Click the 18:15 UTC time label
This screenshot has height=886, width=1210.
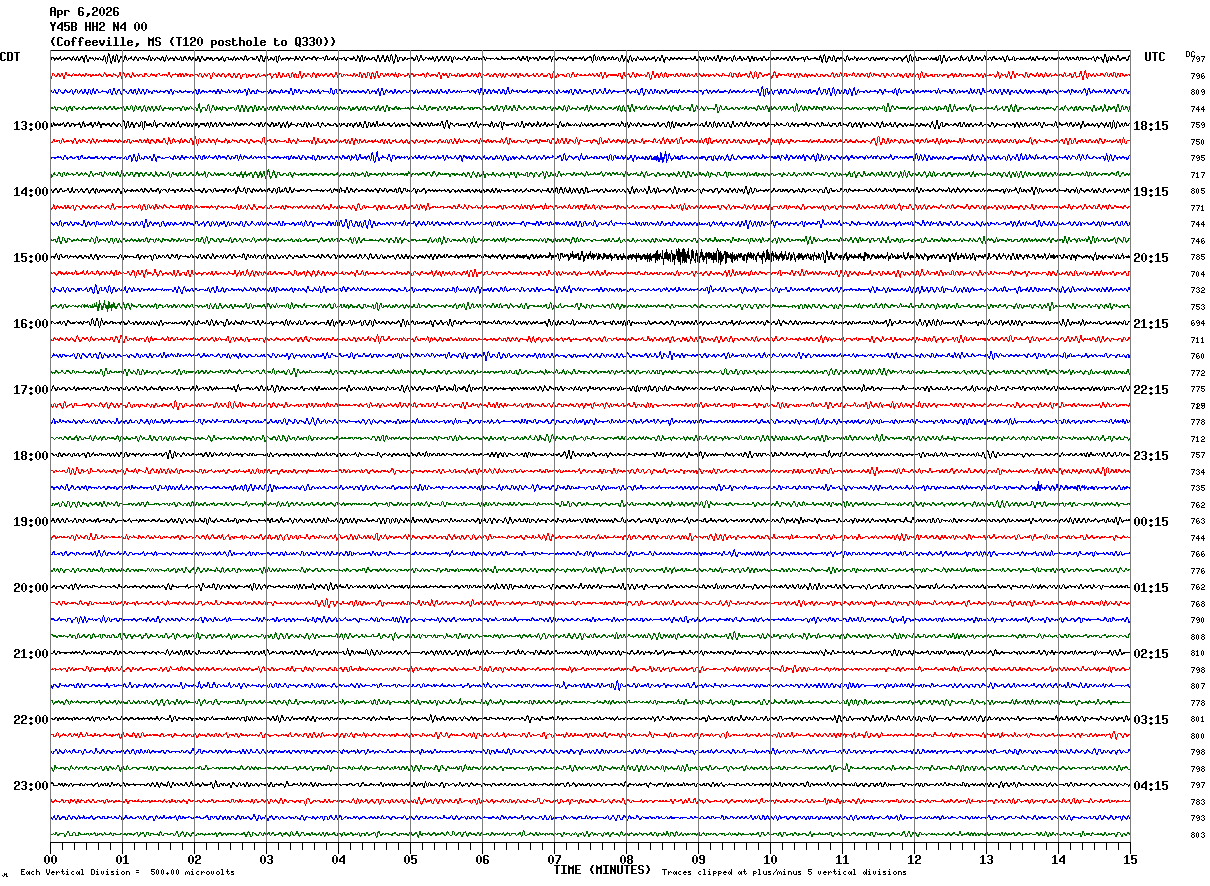click(1151, 126)
